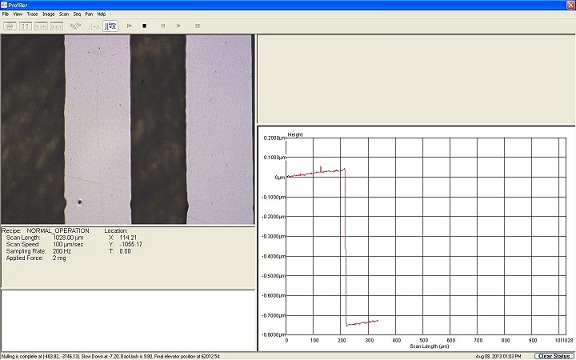Open the Image menu

(48, 14)
